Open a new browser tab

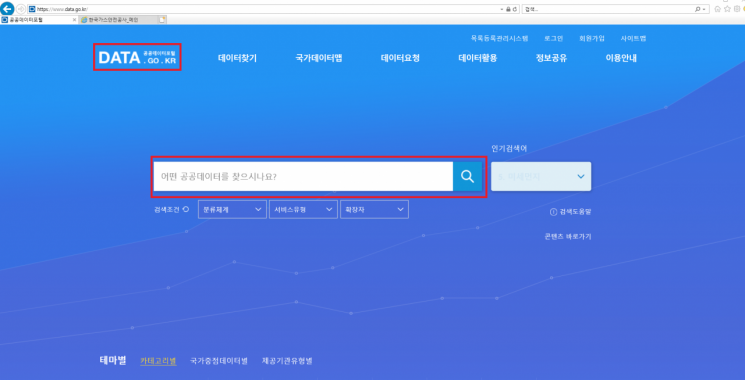162,20
